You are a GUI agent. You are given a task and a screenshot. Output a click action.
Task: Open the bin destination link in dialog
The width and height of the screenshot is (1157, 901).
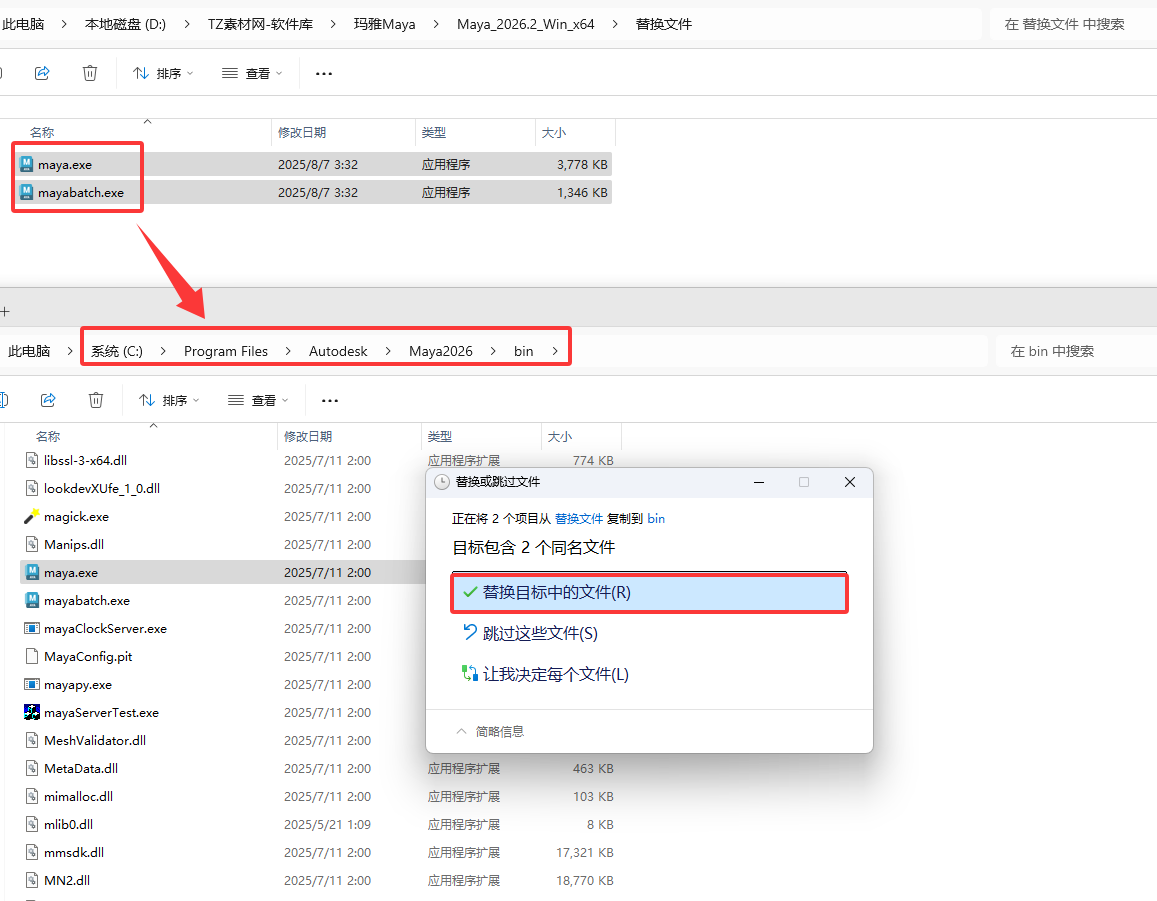click(x=656, y=519)
